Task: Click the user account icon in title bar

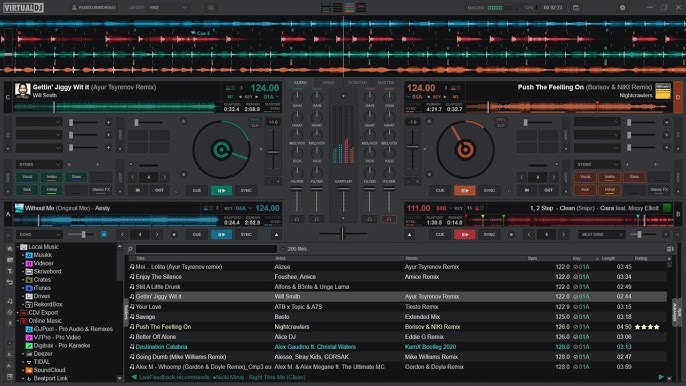Action: [74, 8]
